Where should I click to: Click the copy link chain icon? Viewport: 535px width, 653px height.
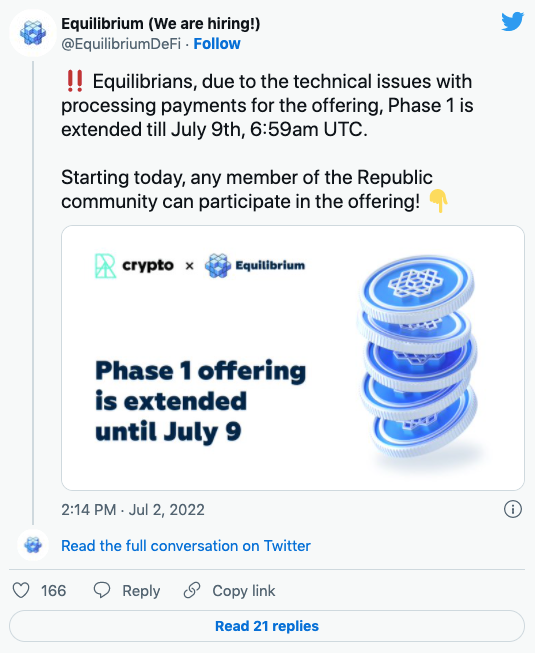click(192, 590)
